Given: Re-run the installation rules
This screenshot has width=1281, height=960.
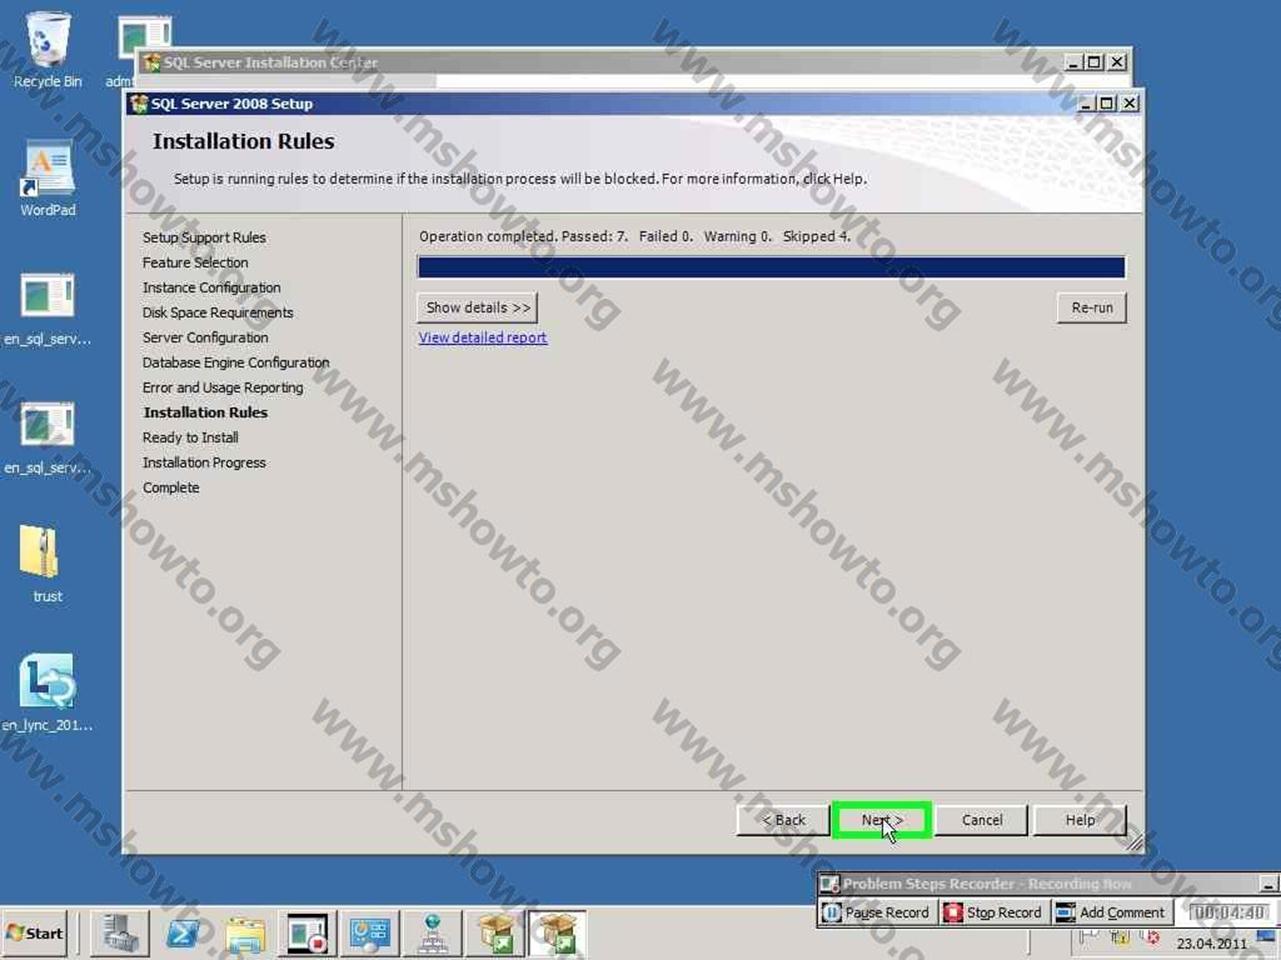Looking at the screenshot, I should pyautogui.click(x=1092, y=308).
